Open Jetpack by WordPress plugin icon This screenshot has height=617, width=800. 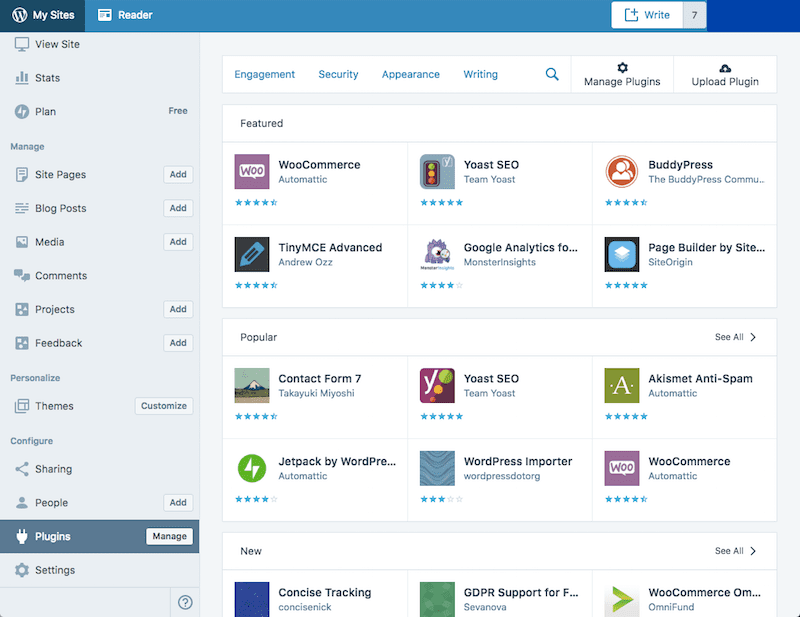(252, 468)
